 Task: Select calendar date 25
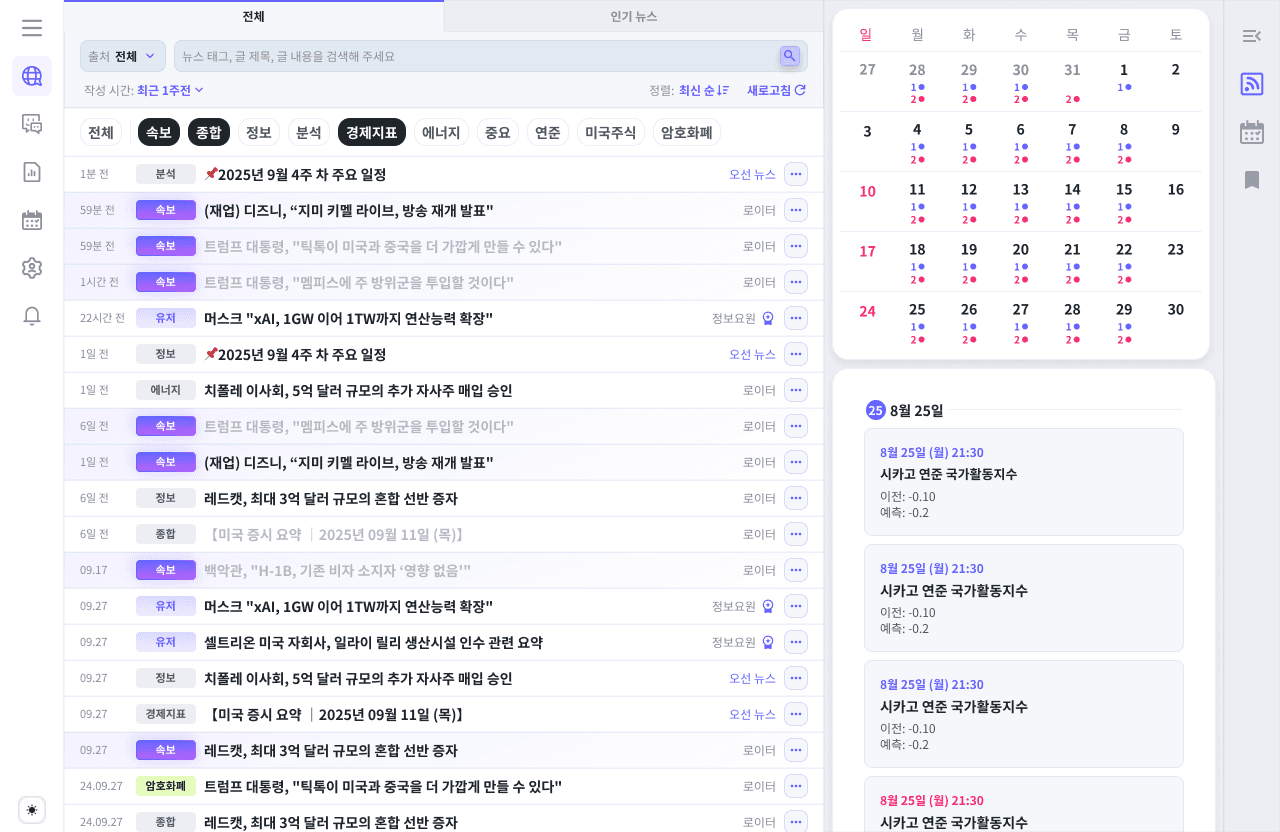(917, 310)
